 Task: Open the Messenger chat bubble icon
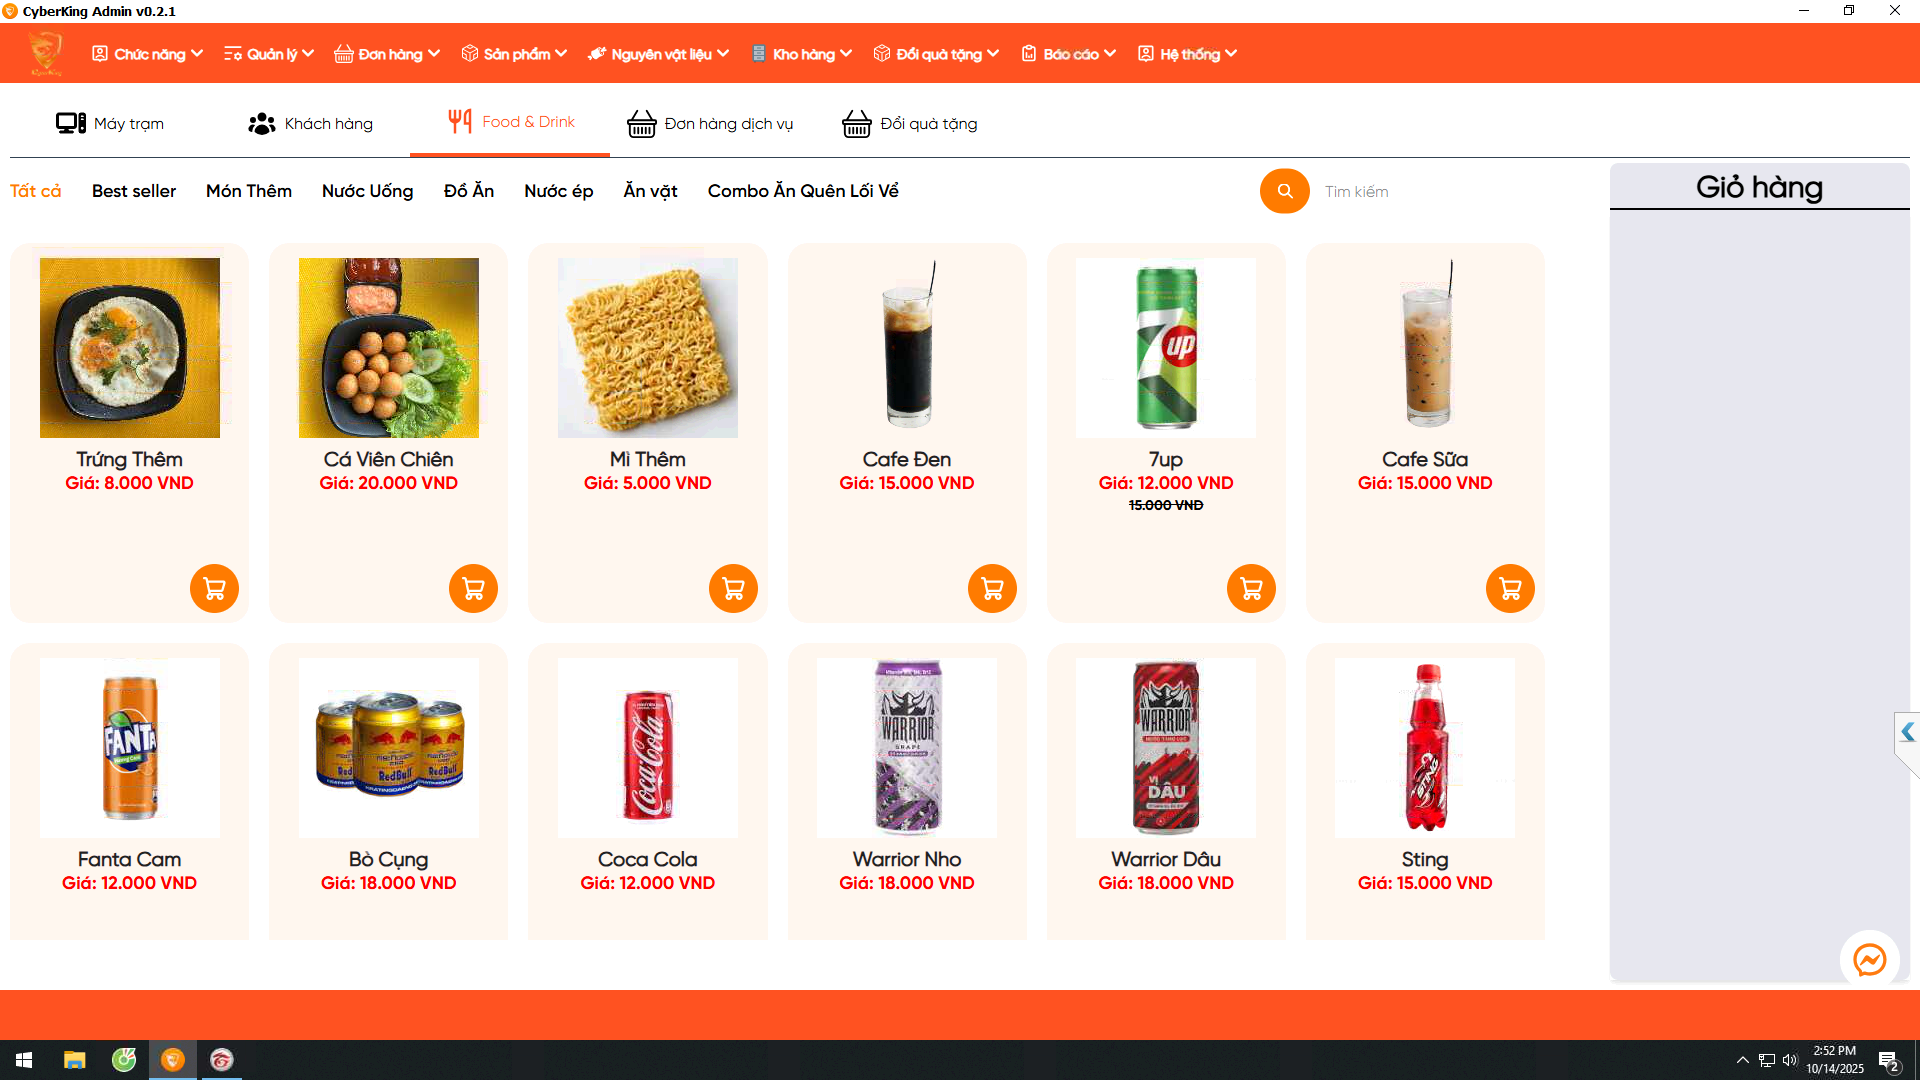click(1869, 960)
